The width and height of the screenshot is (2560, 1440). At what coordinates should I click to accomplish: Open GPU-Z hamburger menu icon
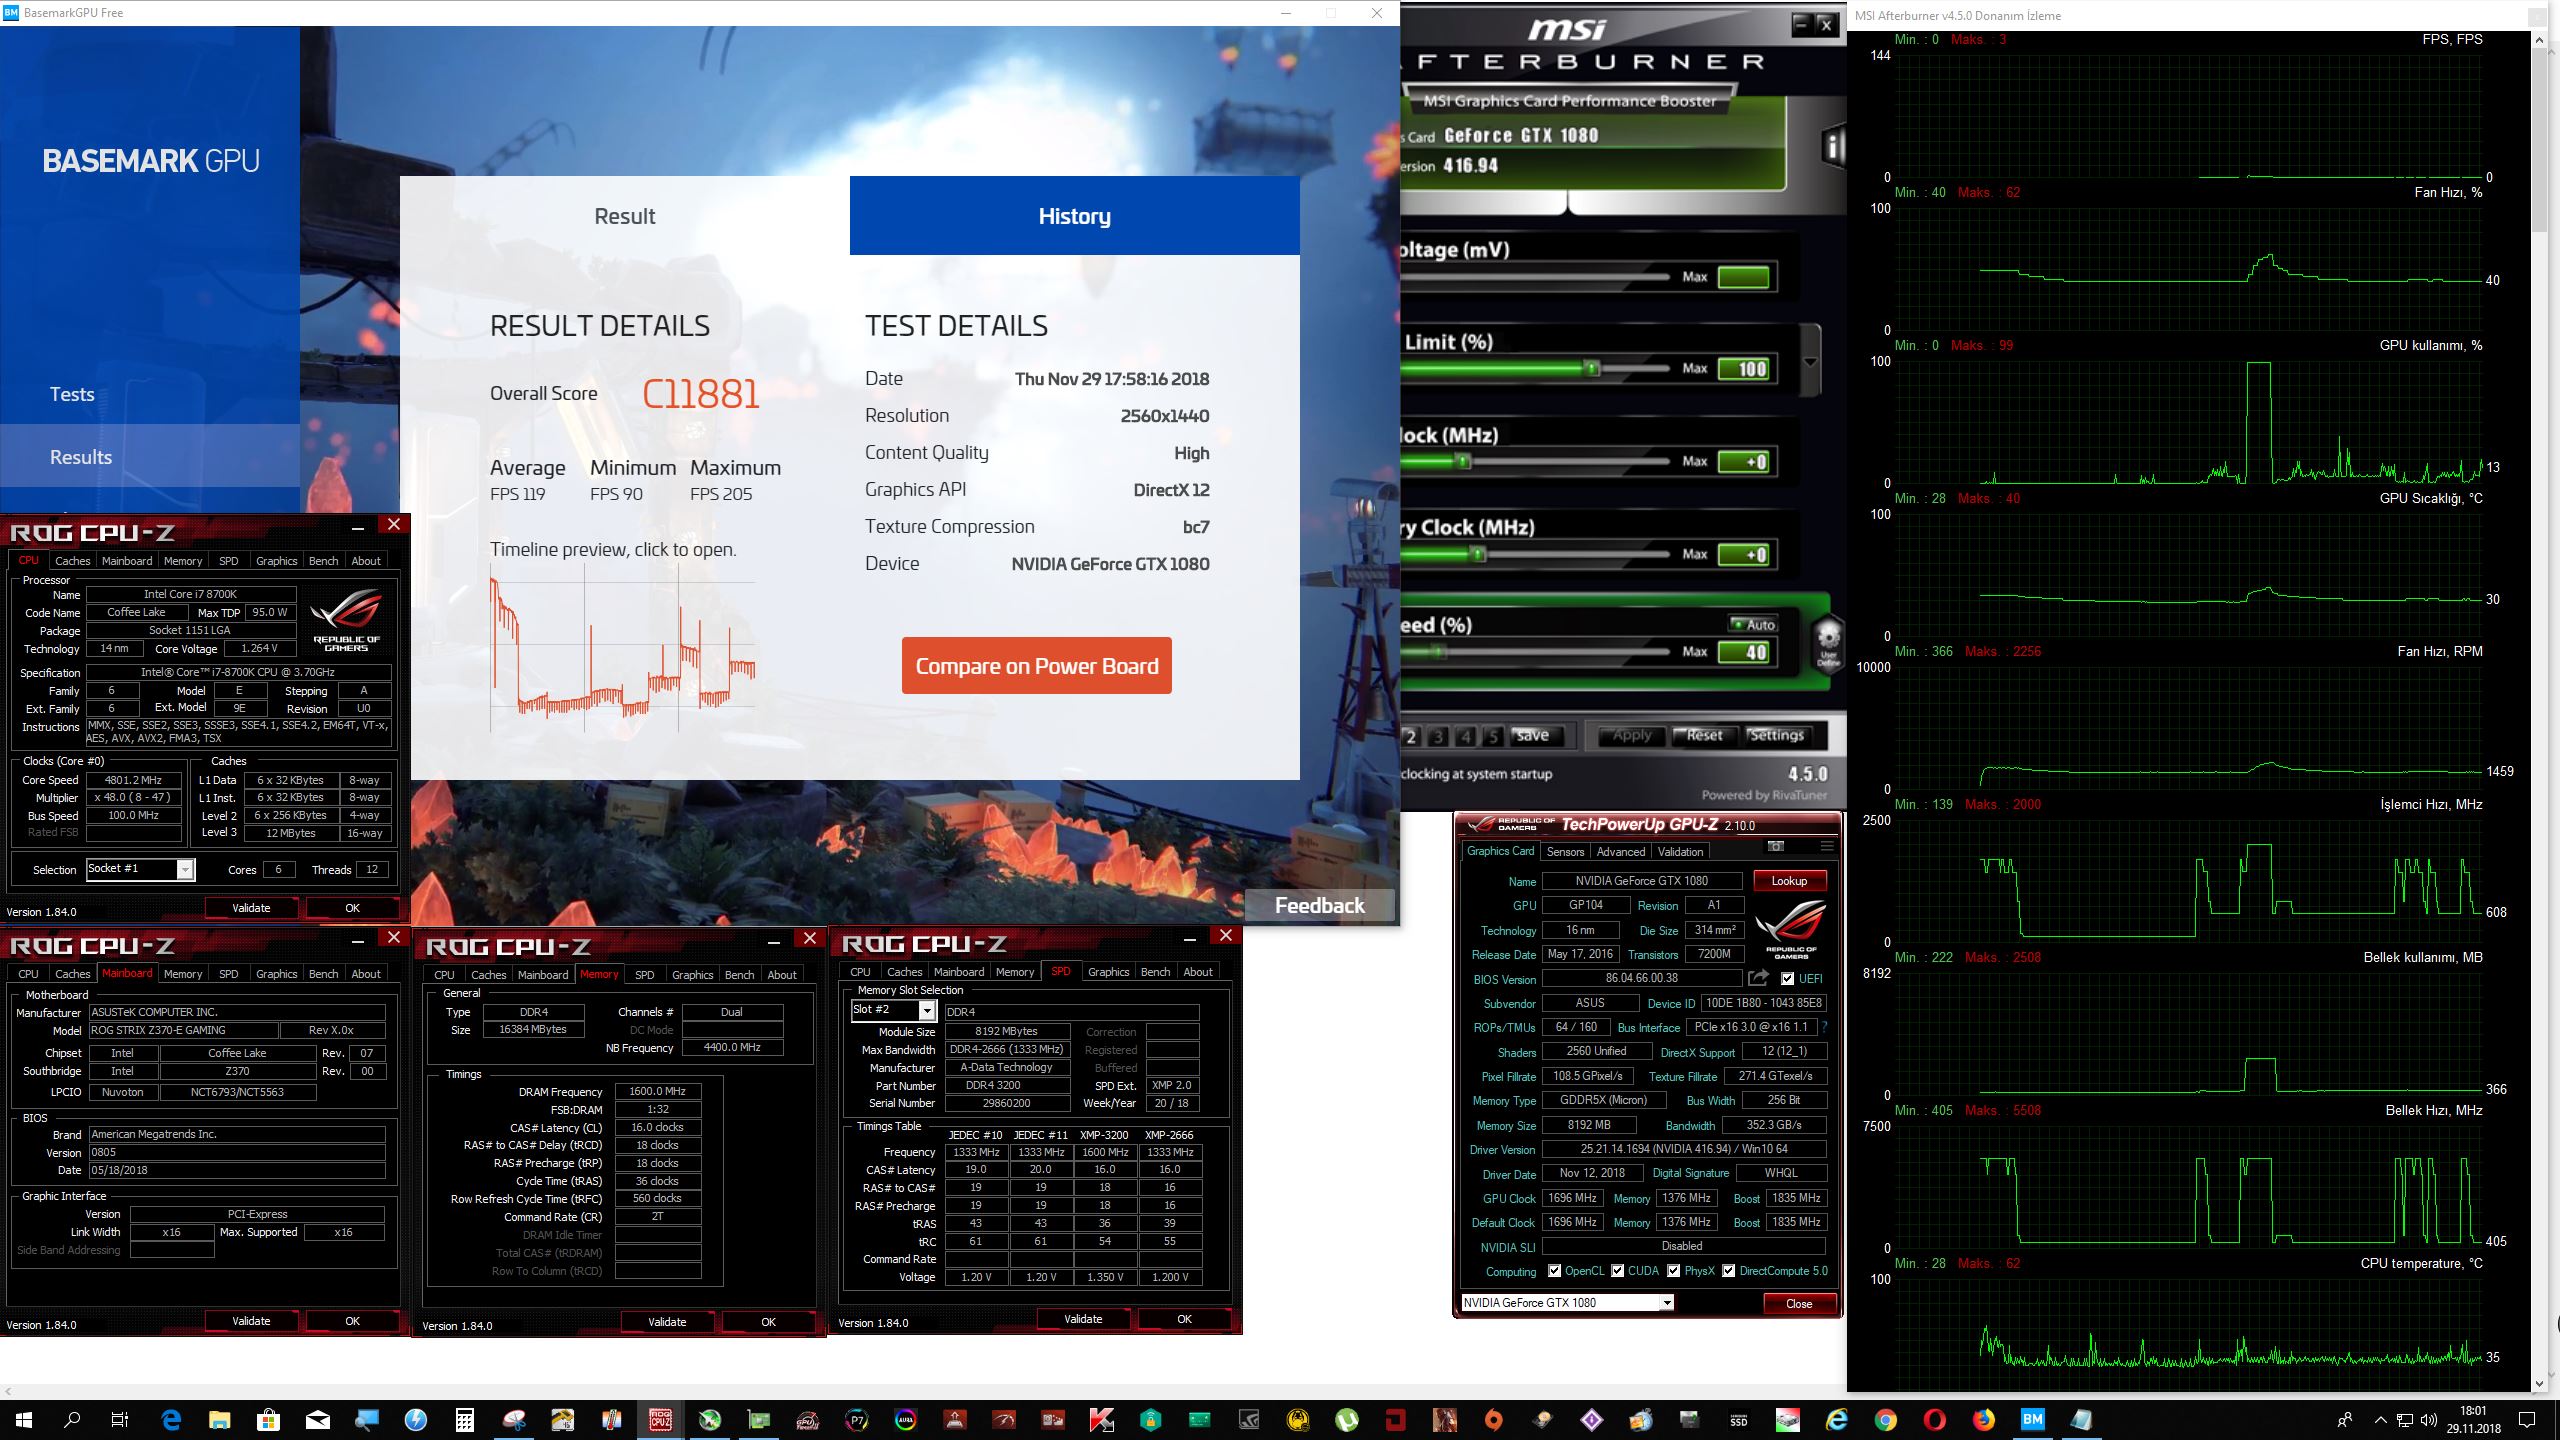pos(1826,847)
